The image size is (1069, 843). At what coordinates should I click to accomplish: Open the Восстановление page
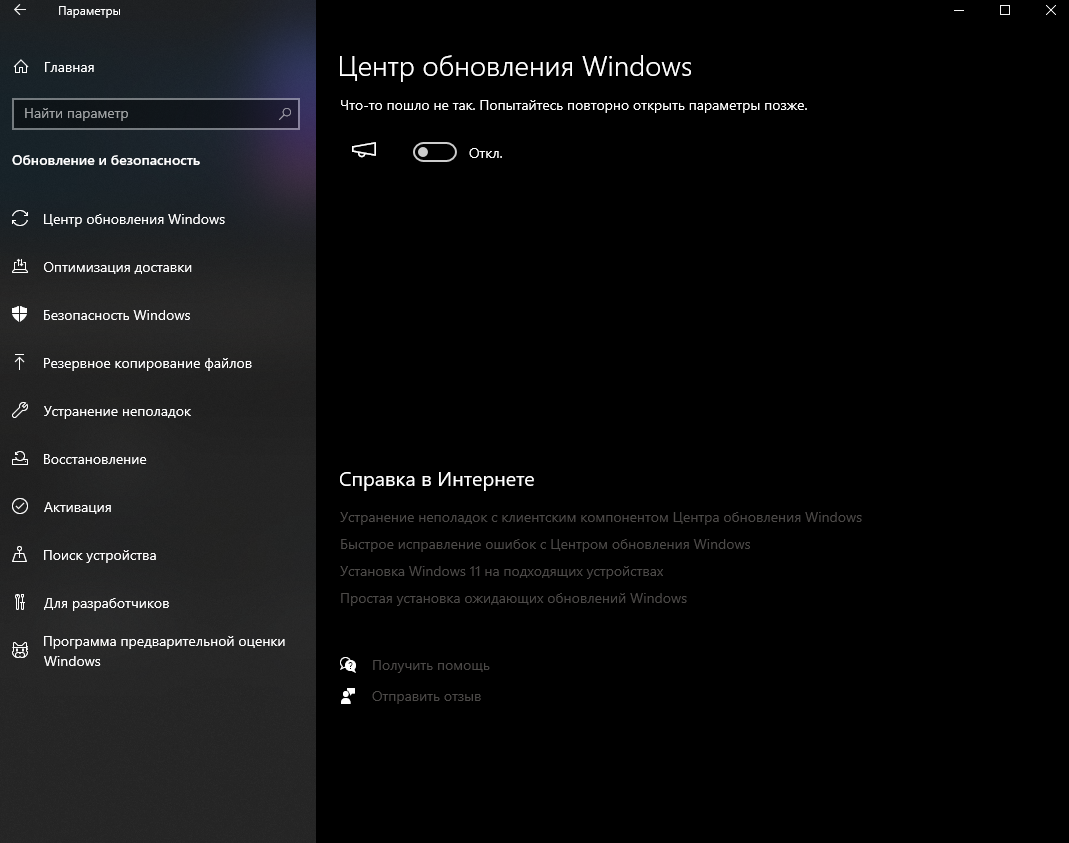[x=95, y=459]
